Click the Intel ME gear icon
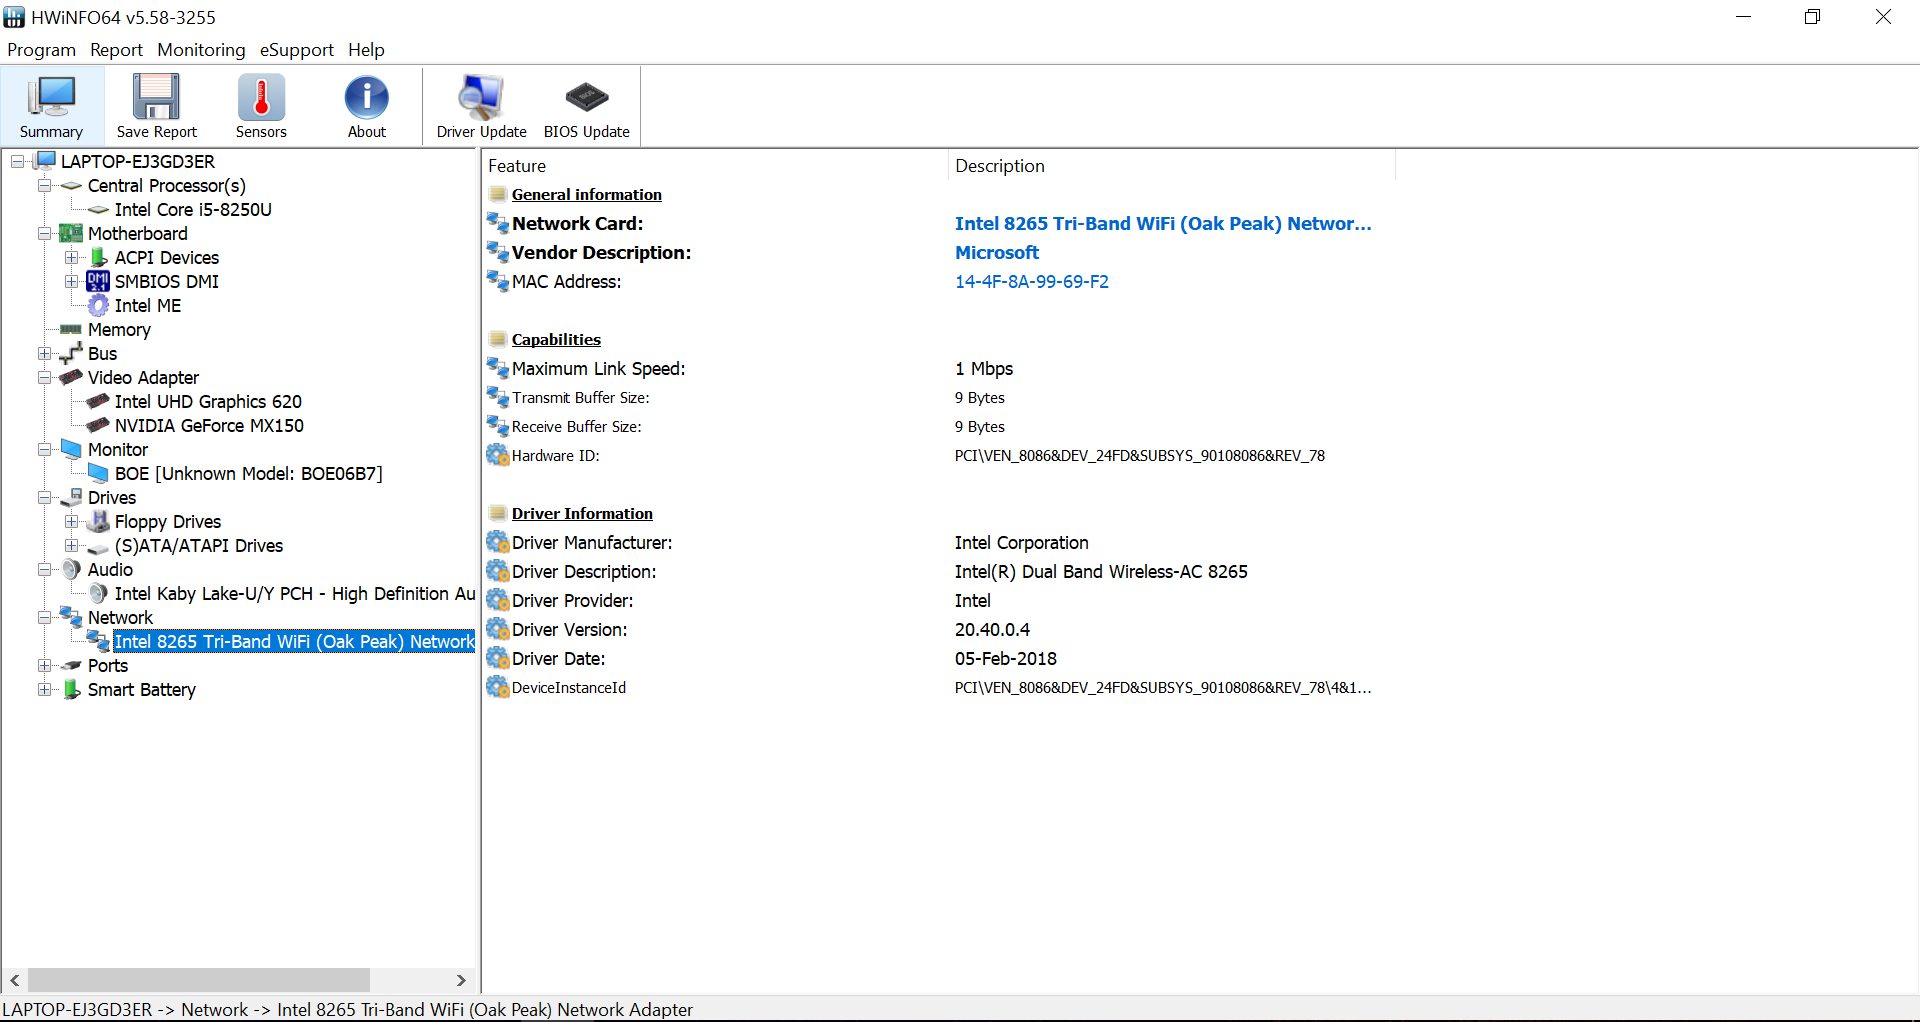Screen dimensions: 1920x1022 pyautogui.click(x=98, y=305)
